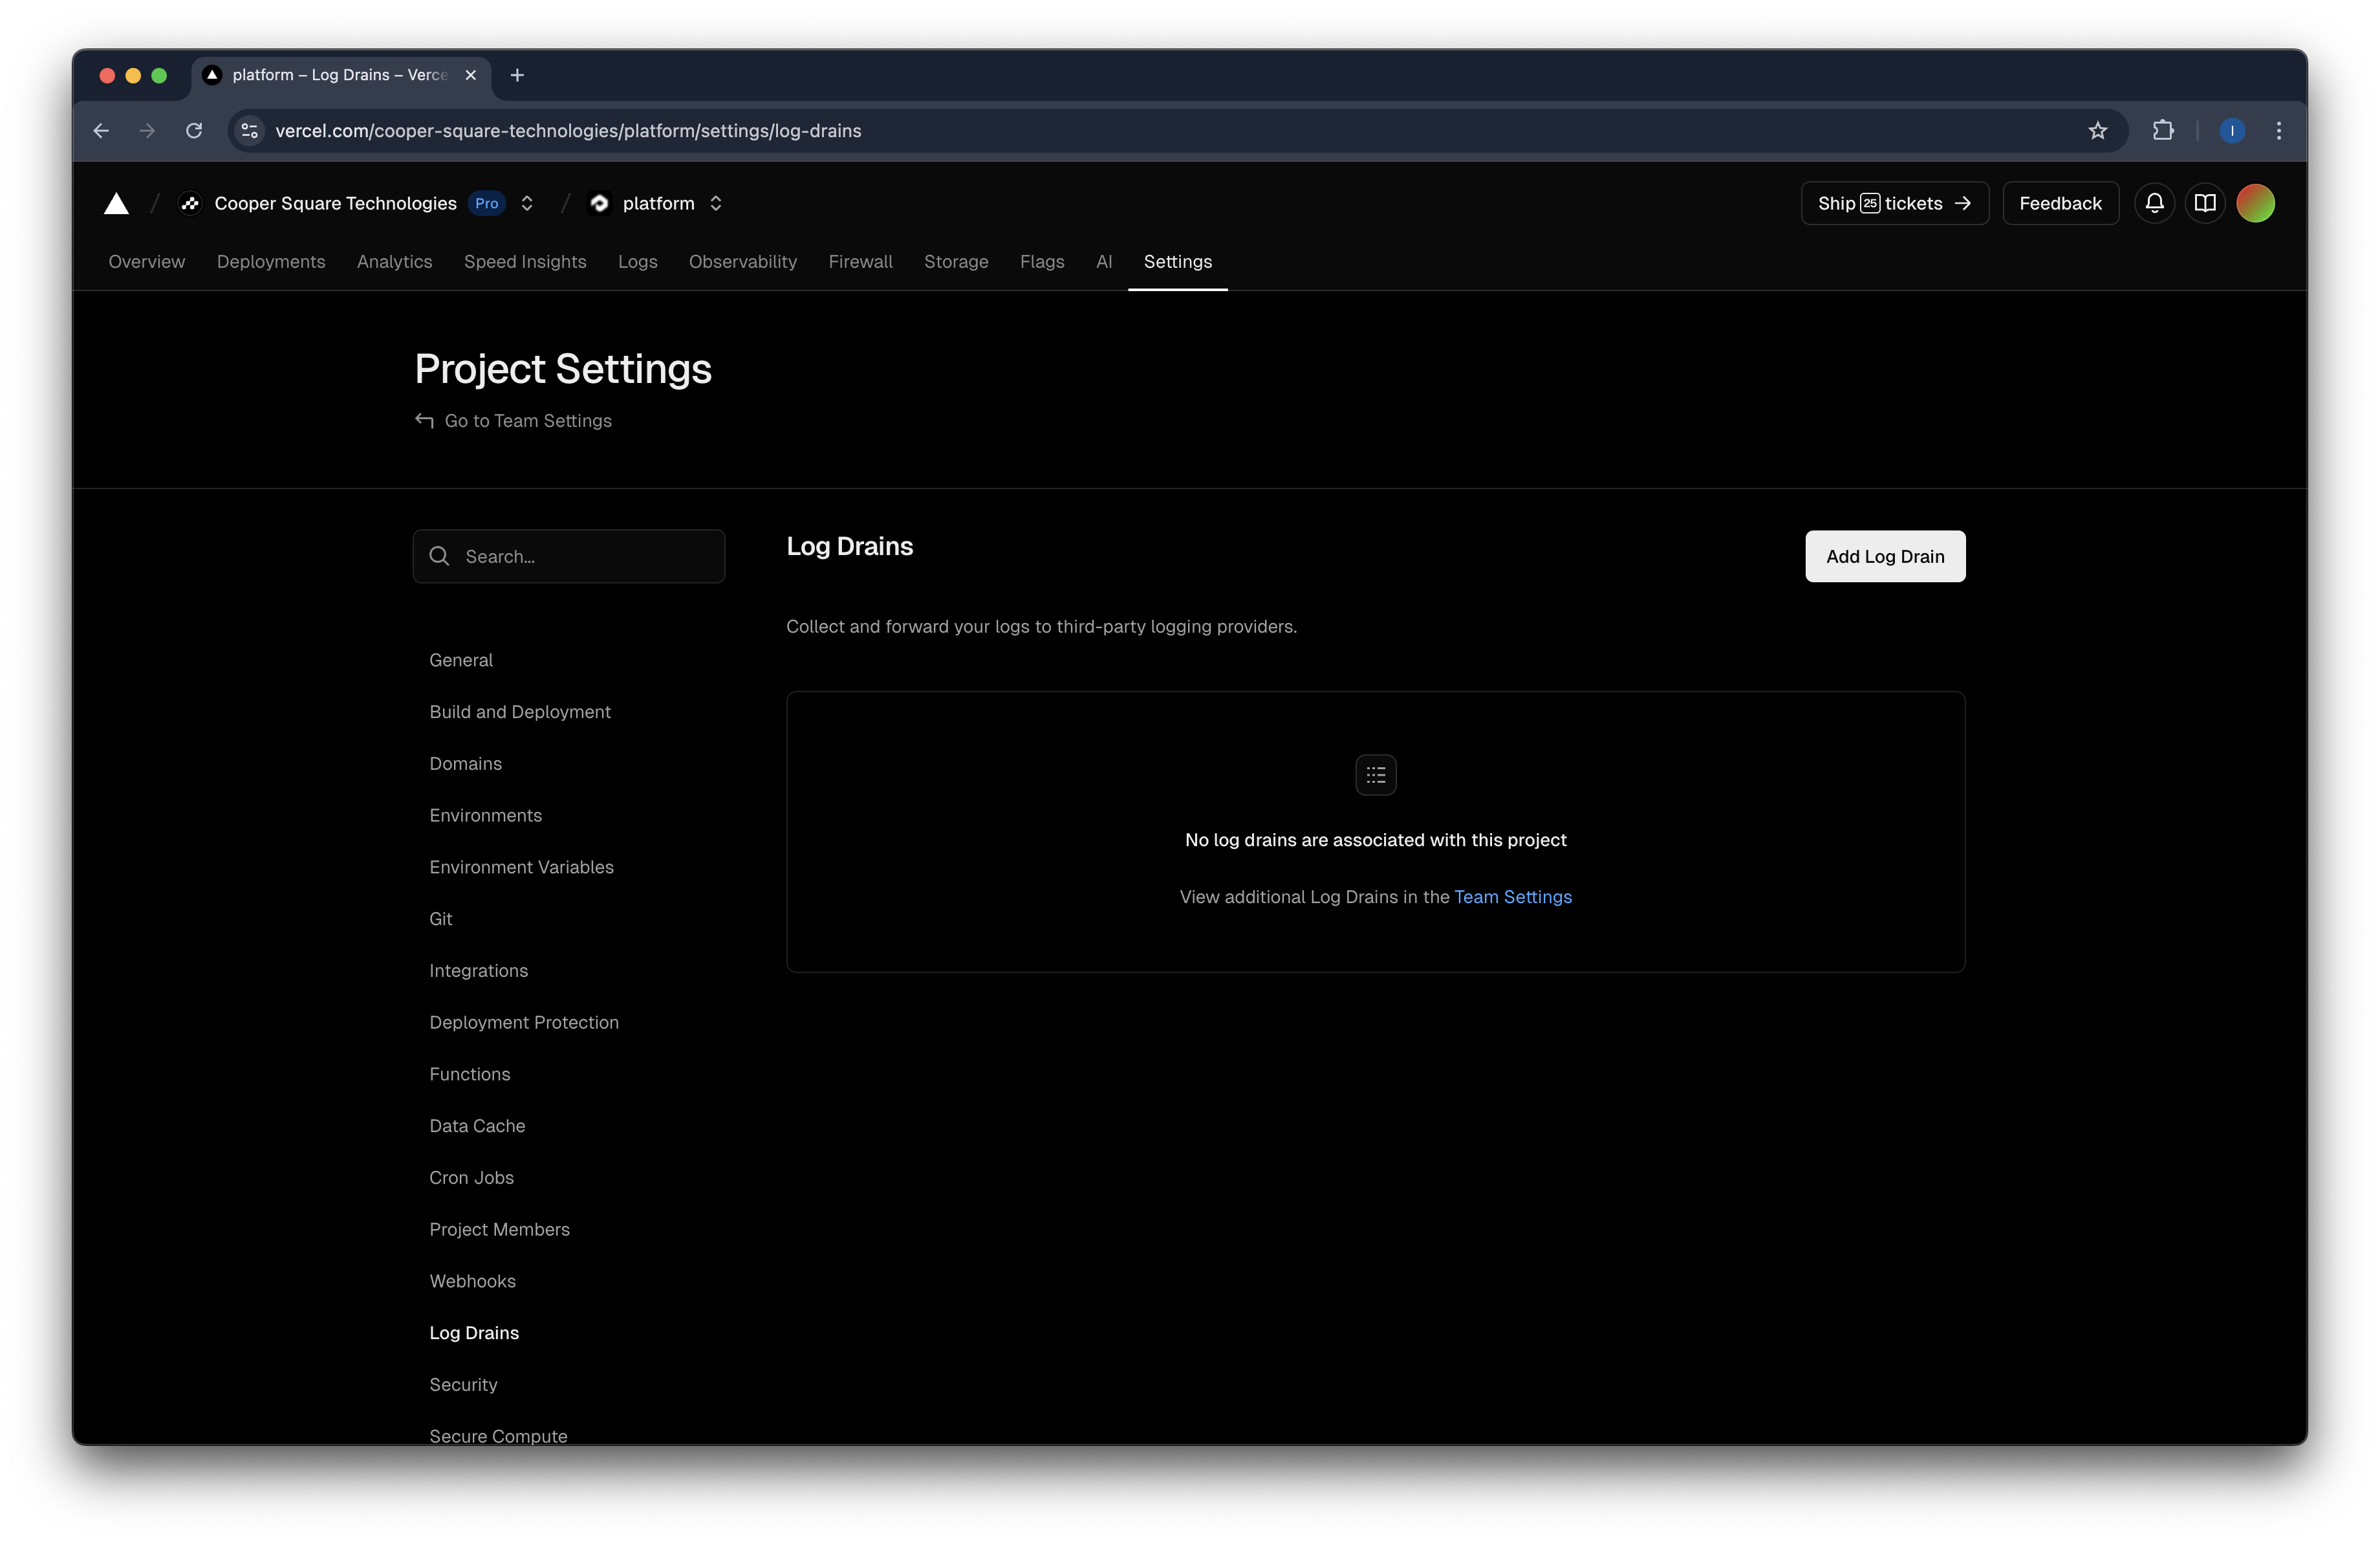This screenshot has height=1541, width=2380.
Task: Switch to the Deployments tab
Action: [271, 262]
